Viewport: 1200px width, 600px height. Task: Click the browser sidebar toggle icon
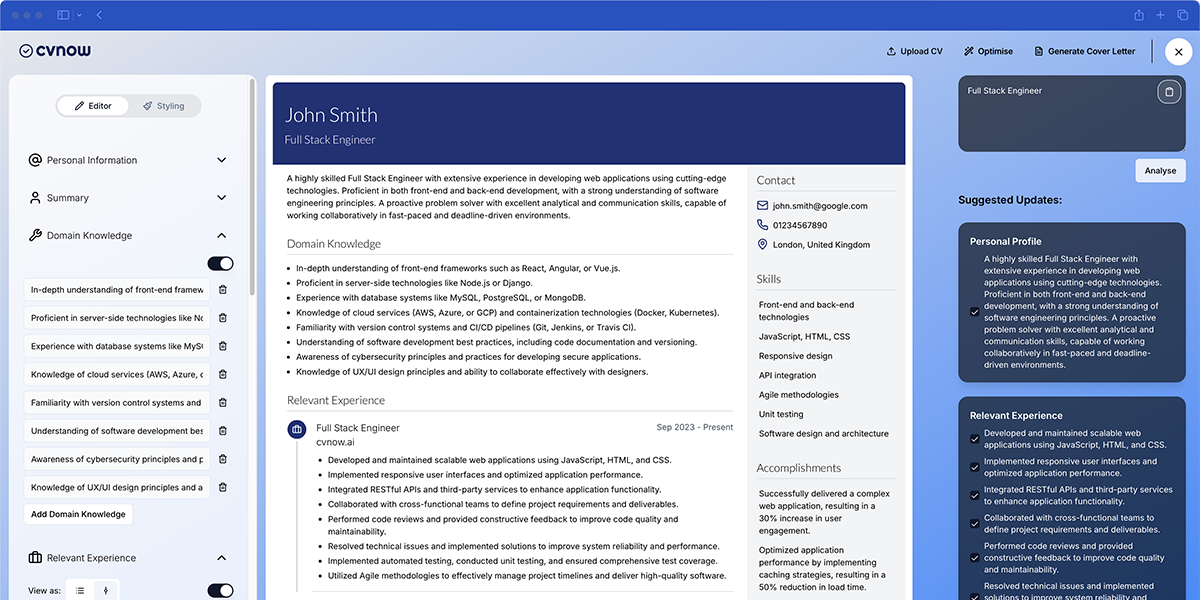64,15
